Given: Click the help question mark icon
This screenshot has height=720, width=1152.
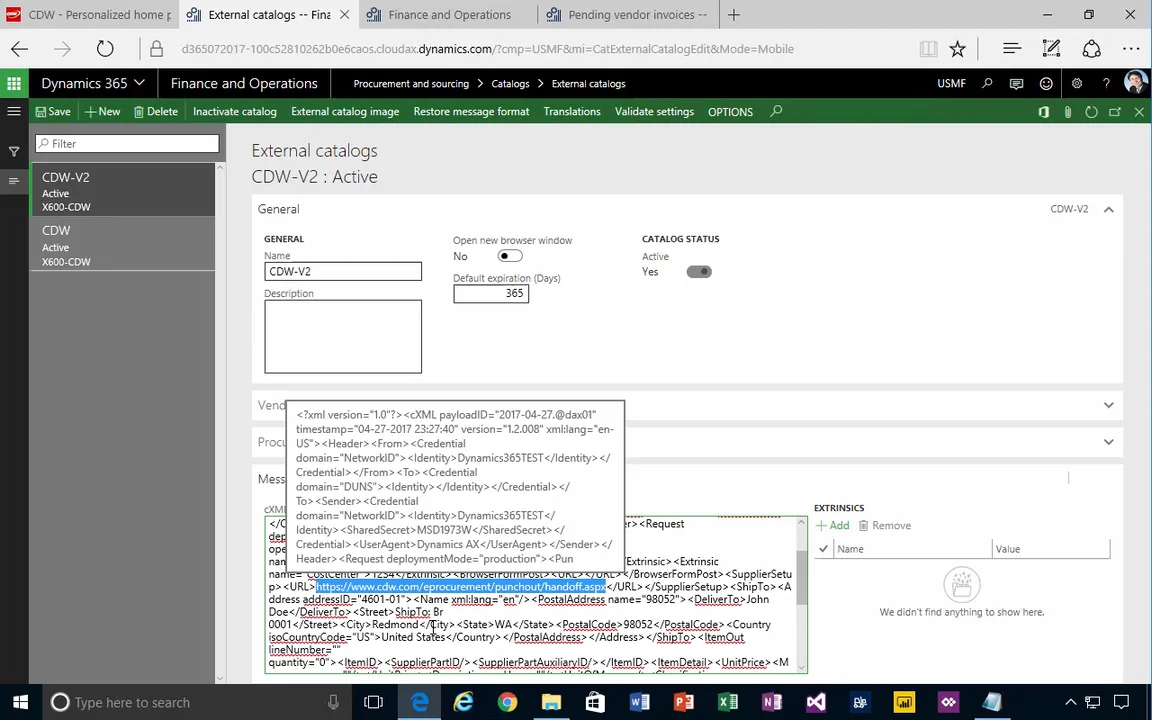Looking at the screenshot, I should click(1106, 84).
